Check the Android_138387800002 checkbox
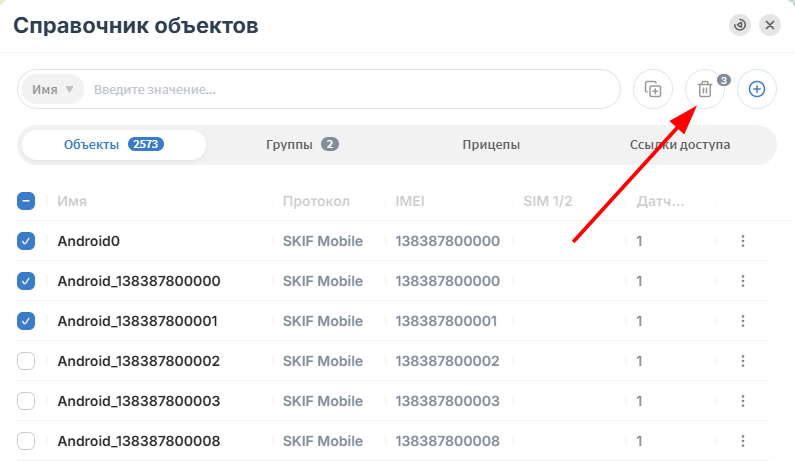795x461 pixels. coord(26,361)
